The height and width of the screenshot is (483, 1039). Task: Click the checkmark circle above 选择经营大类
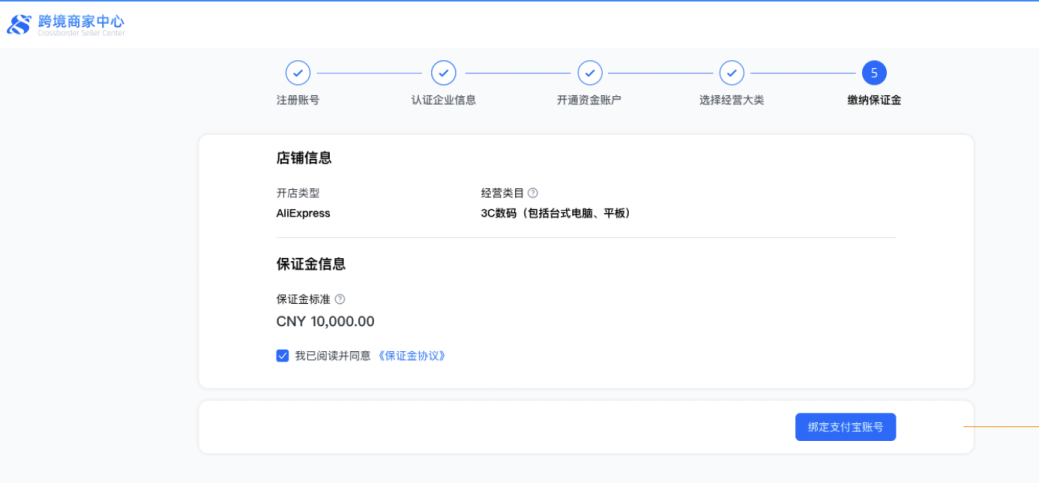(732, 73)
